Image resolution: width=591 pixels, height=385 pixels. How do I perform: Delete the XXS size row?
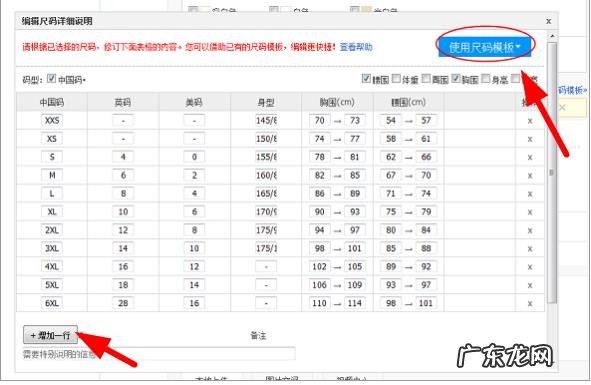[x=530, y=121]
